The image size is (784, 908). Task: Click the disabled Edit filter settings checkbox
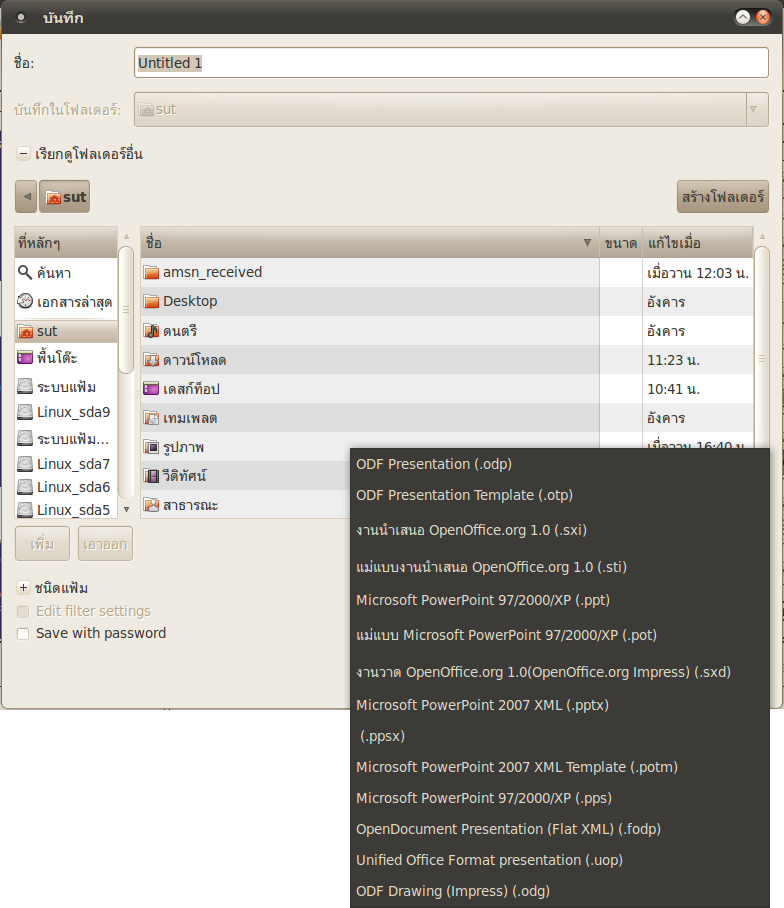click(23, 612)
